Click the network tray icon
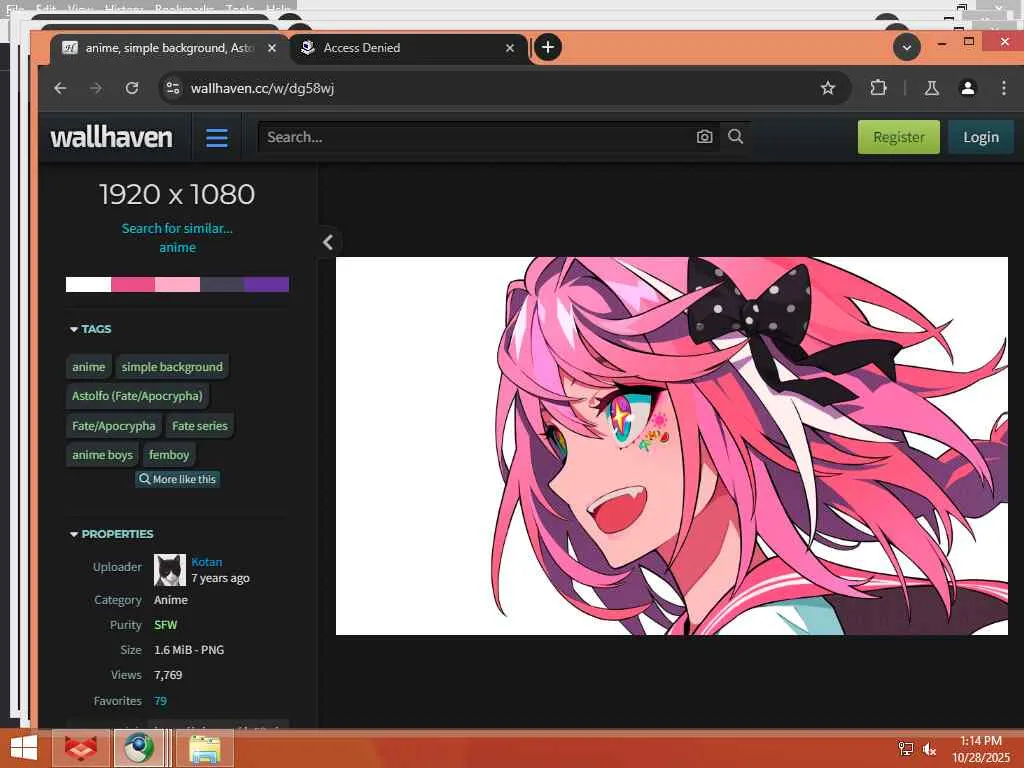 point(906,748)
